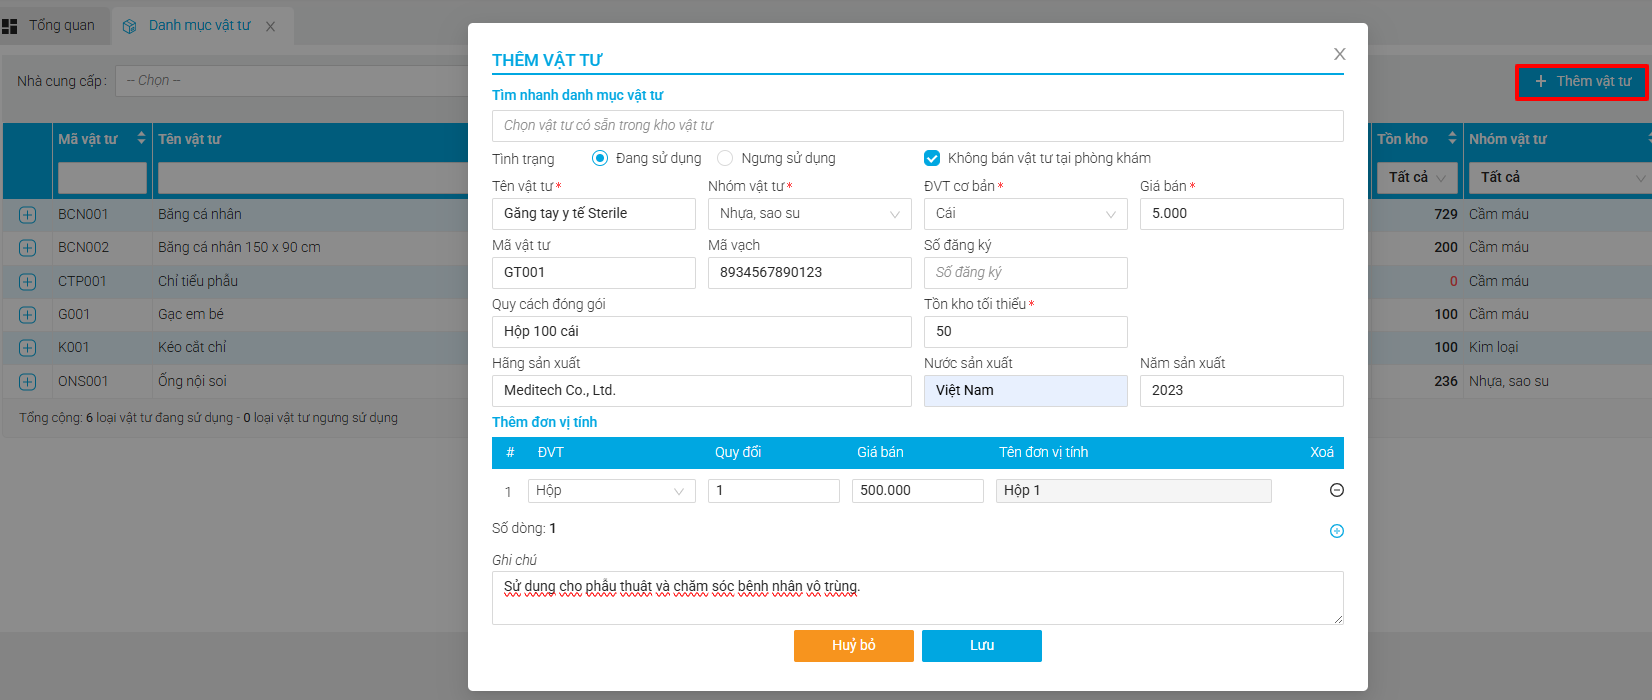Expand row ONS001 with plus icon

coord(27,382)
